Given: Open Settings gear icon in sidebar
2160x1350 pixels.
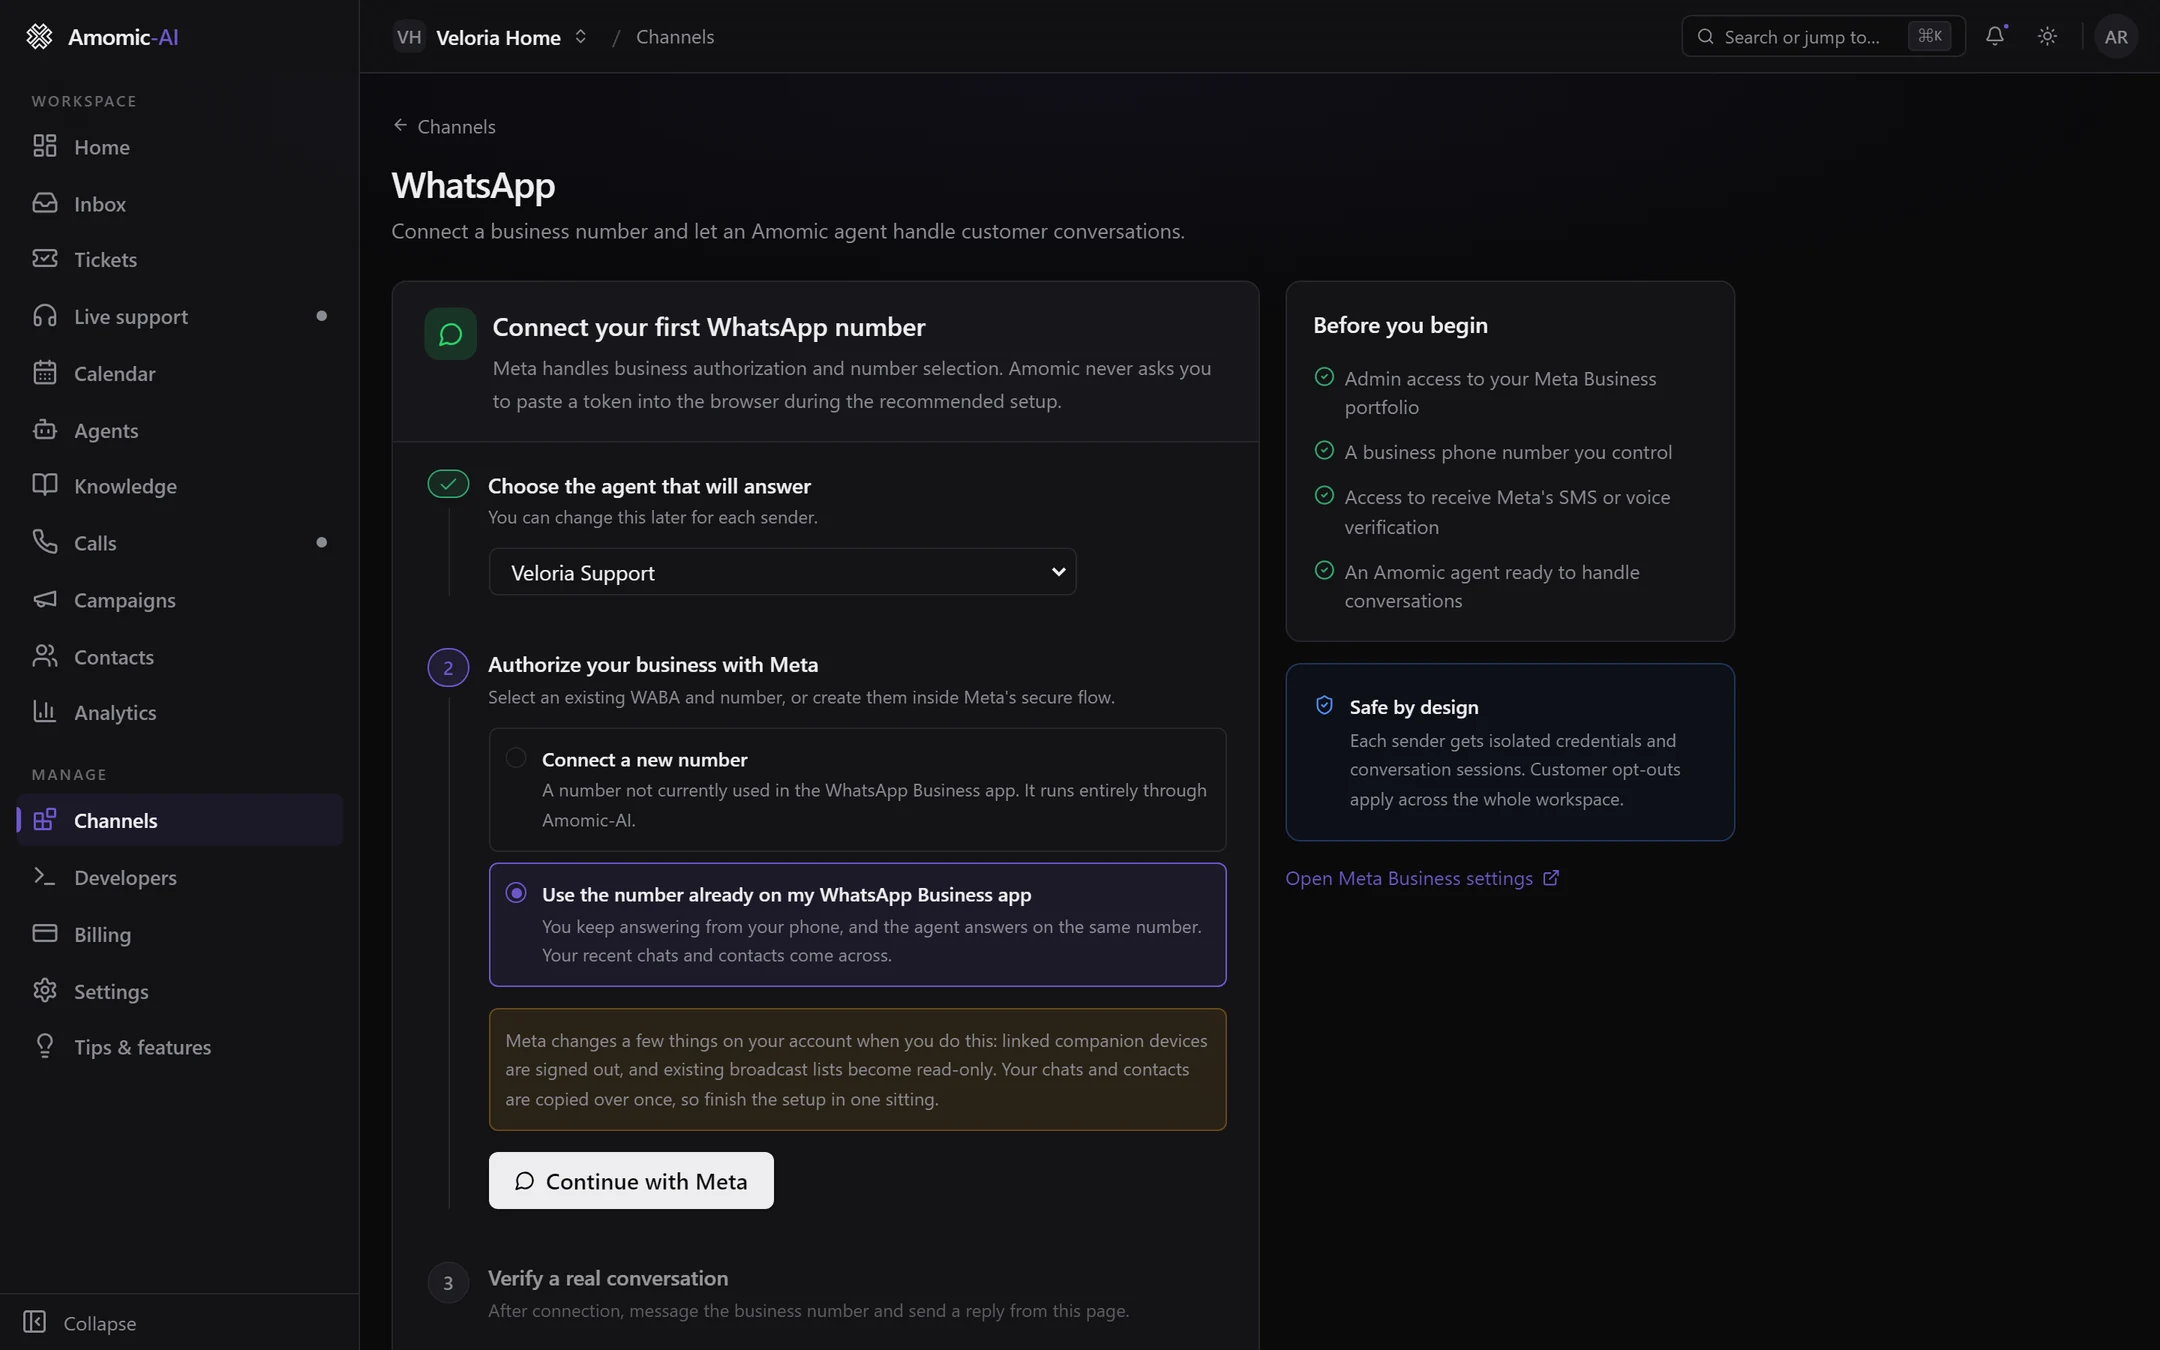Looking at the screenshot, I should pyautogui.click(x=44, y=991).
